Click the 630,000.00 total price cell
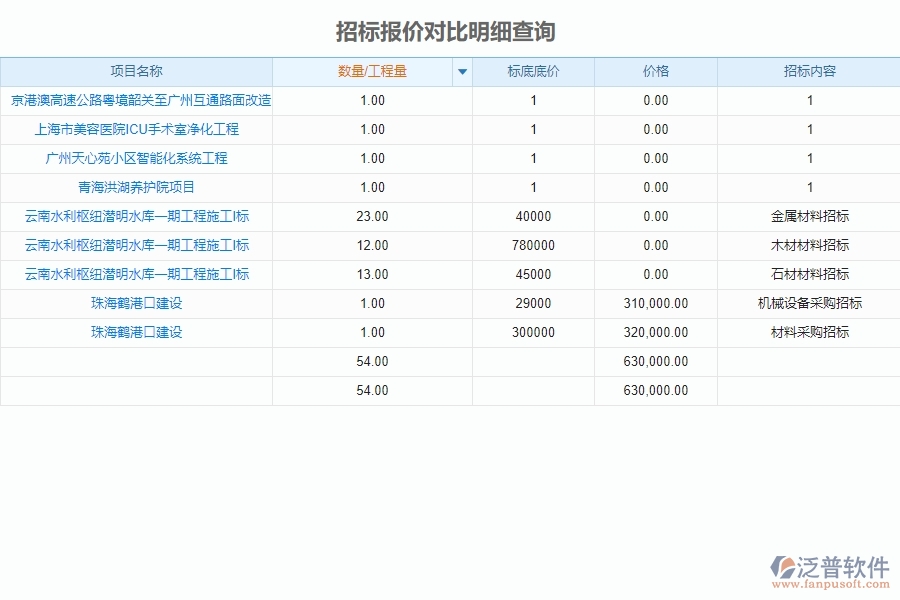 (x=656, y=362)
